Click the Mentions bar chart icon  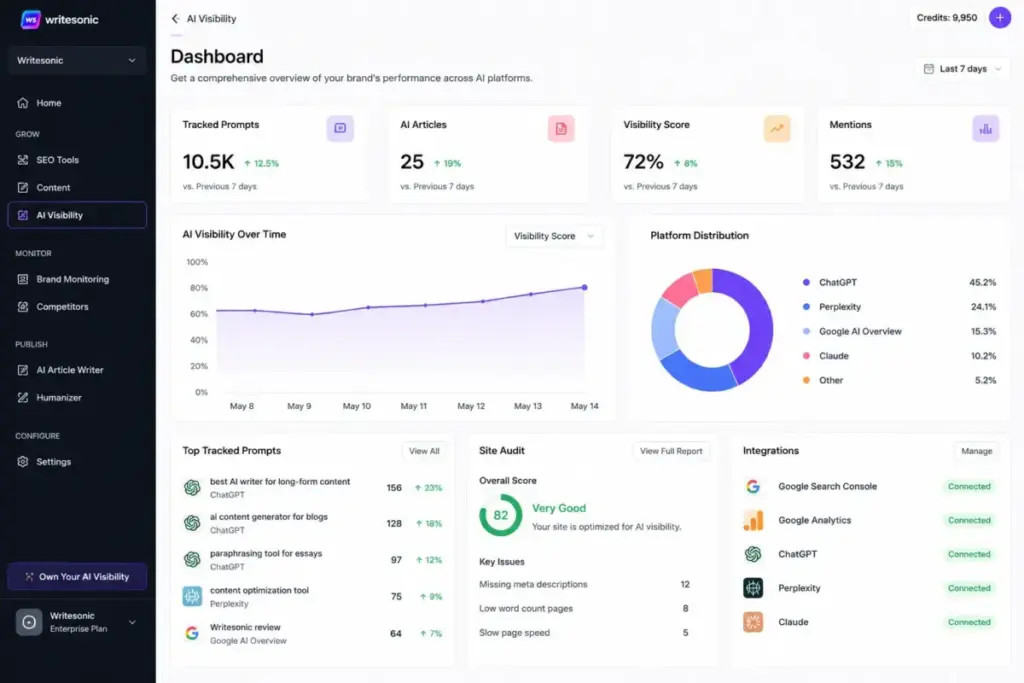point(985,129)
